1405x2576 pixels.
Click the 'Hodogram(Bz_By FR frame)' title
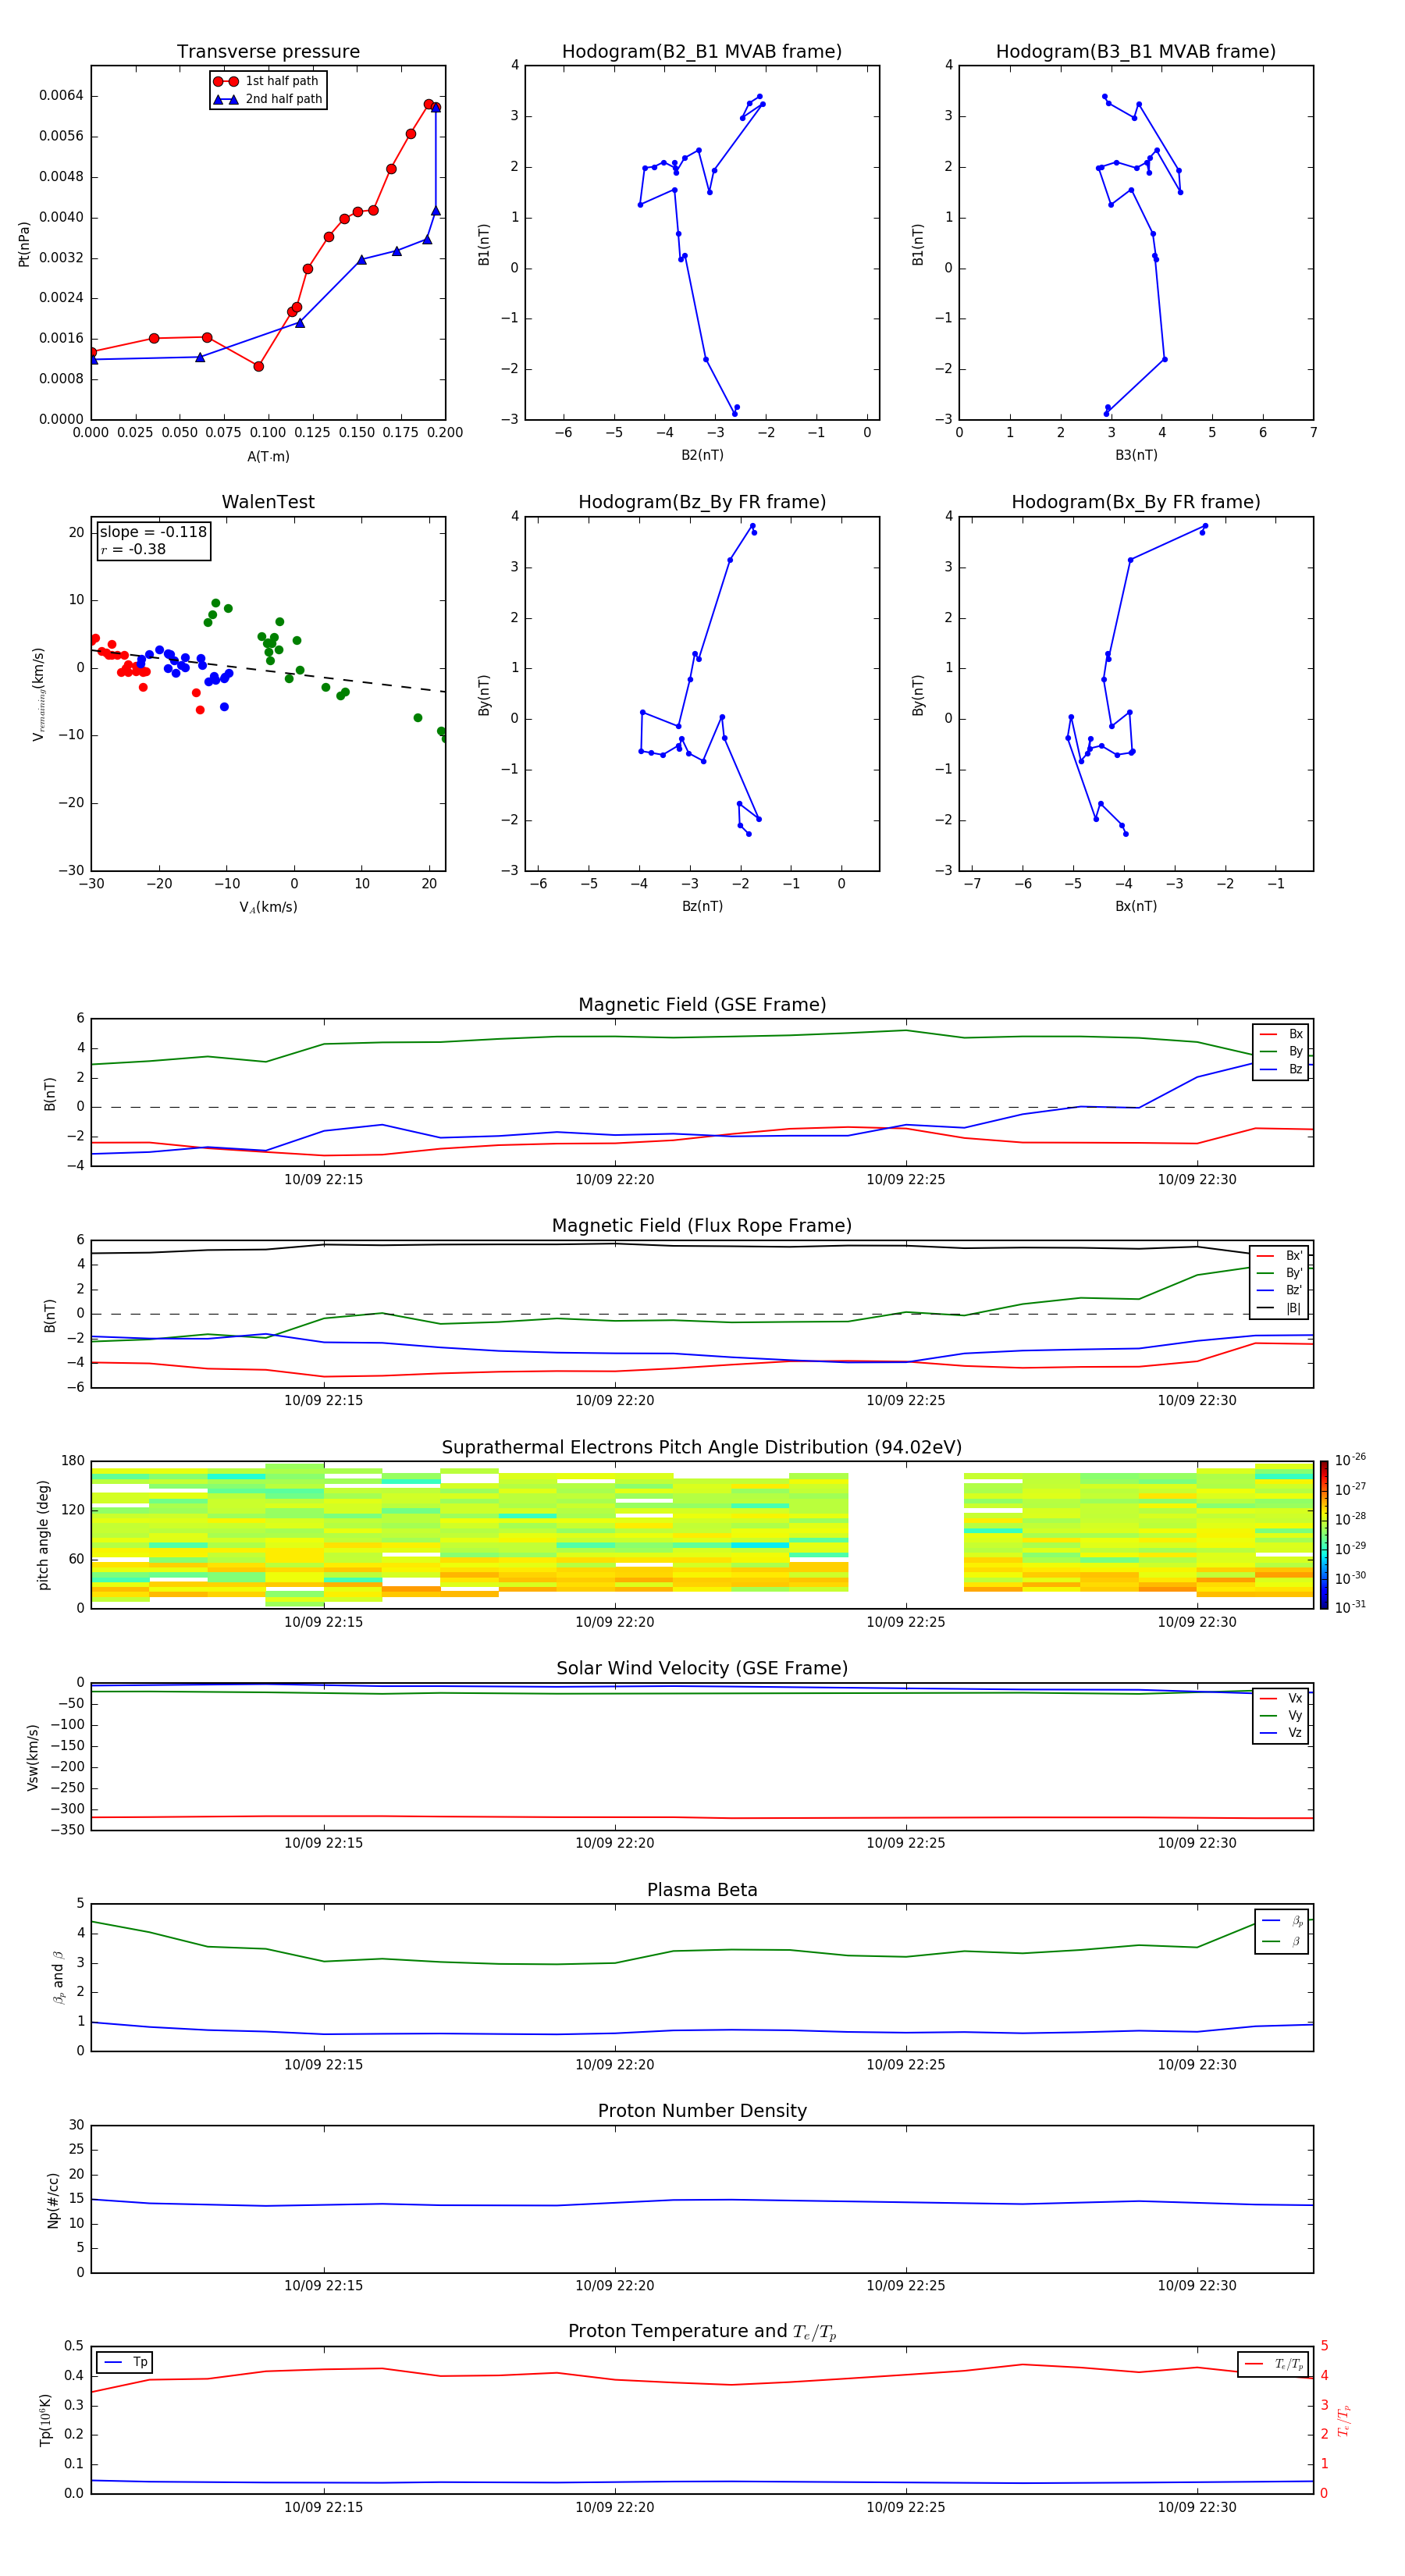click(702, 502)
